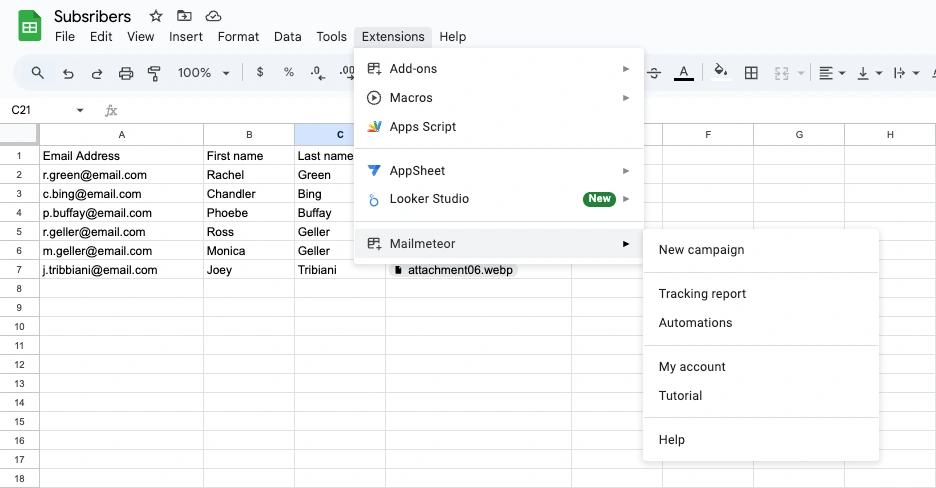Open the borders tool
Viewport: 936px width, 488px height.
click(751, 73)
